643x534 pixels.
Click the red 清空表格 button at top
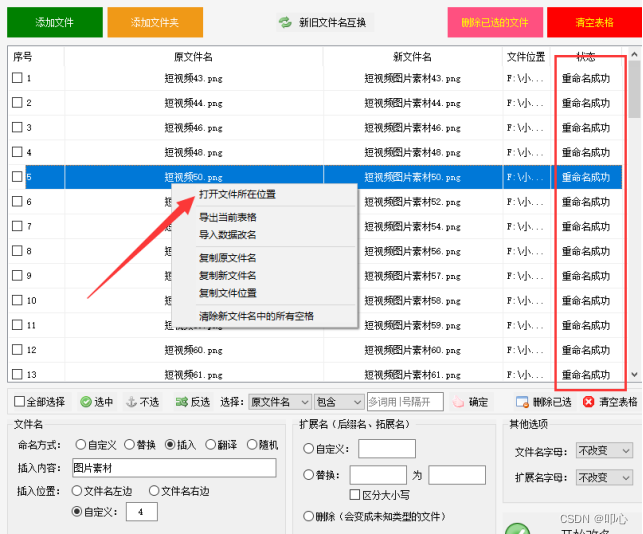click(x=594, y=22)
